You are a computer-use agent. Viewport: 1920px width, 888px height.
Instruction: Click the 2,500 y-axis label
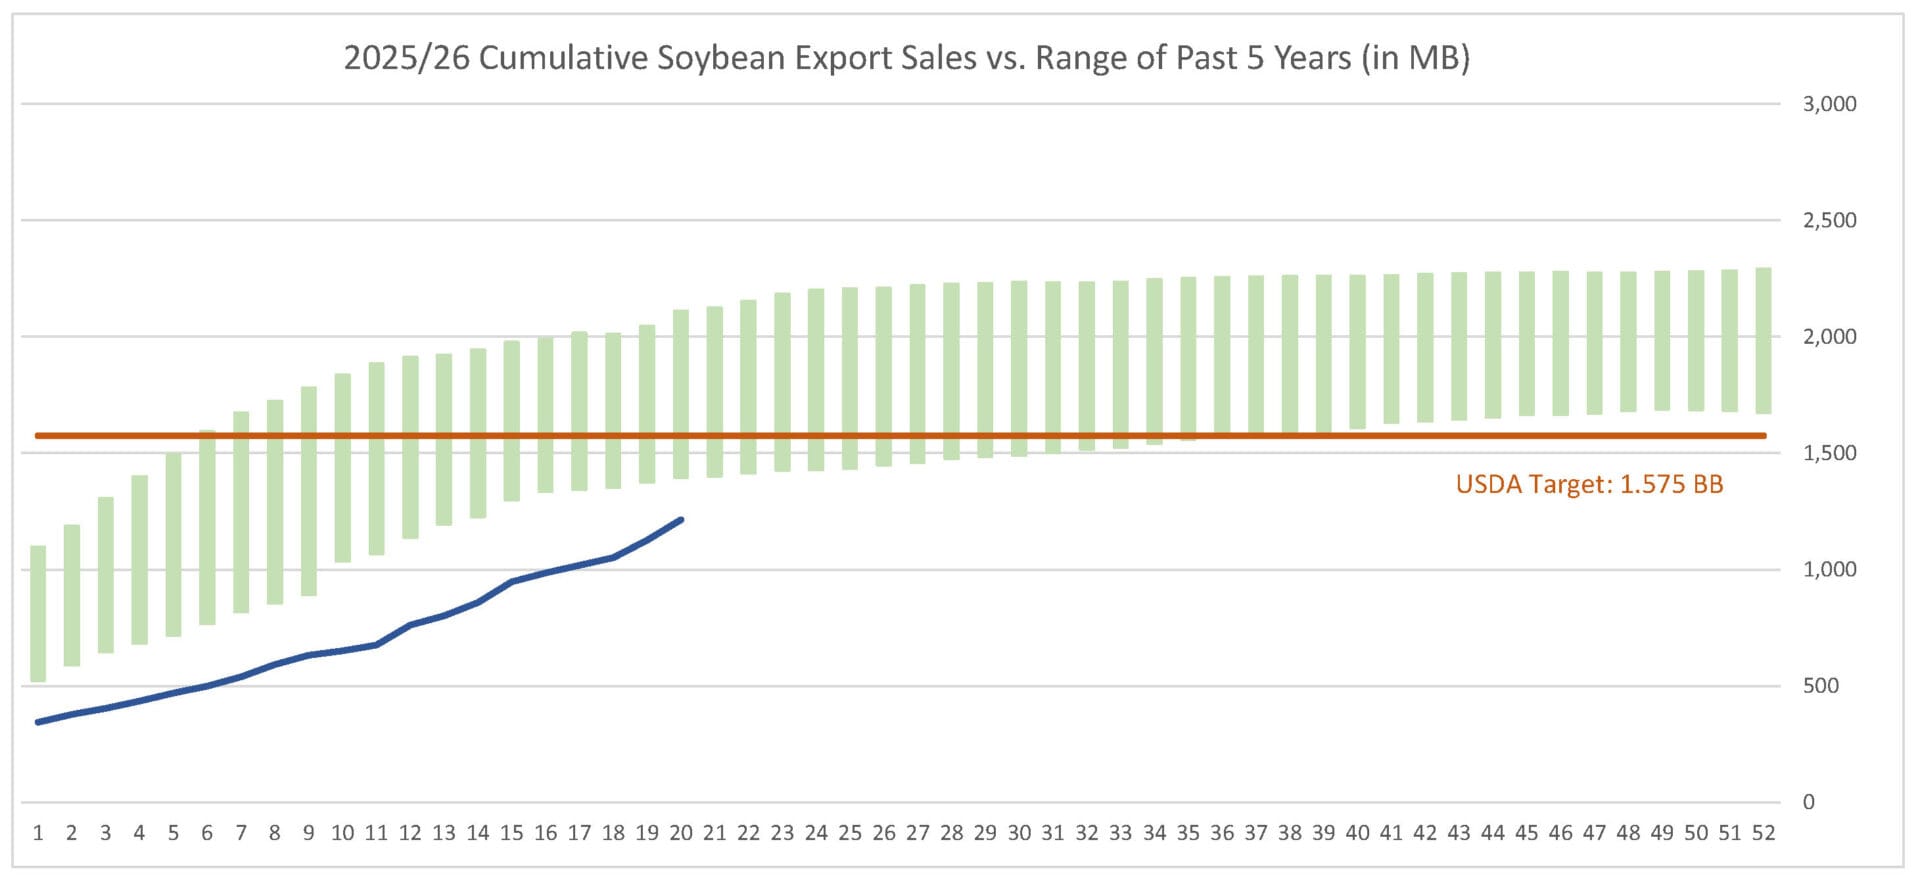tap(1829, 220)
